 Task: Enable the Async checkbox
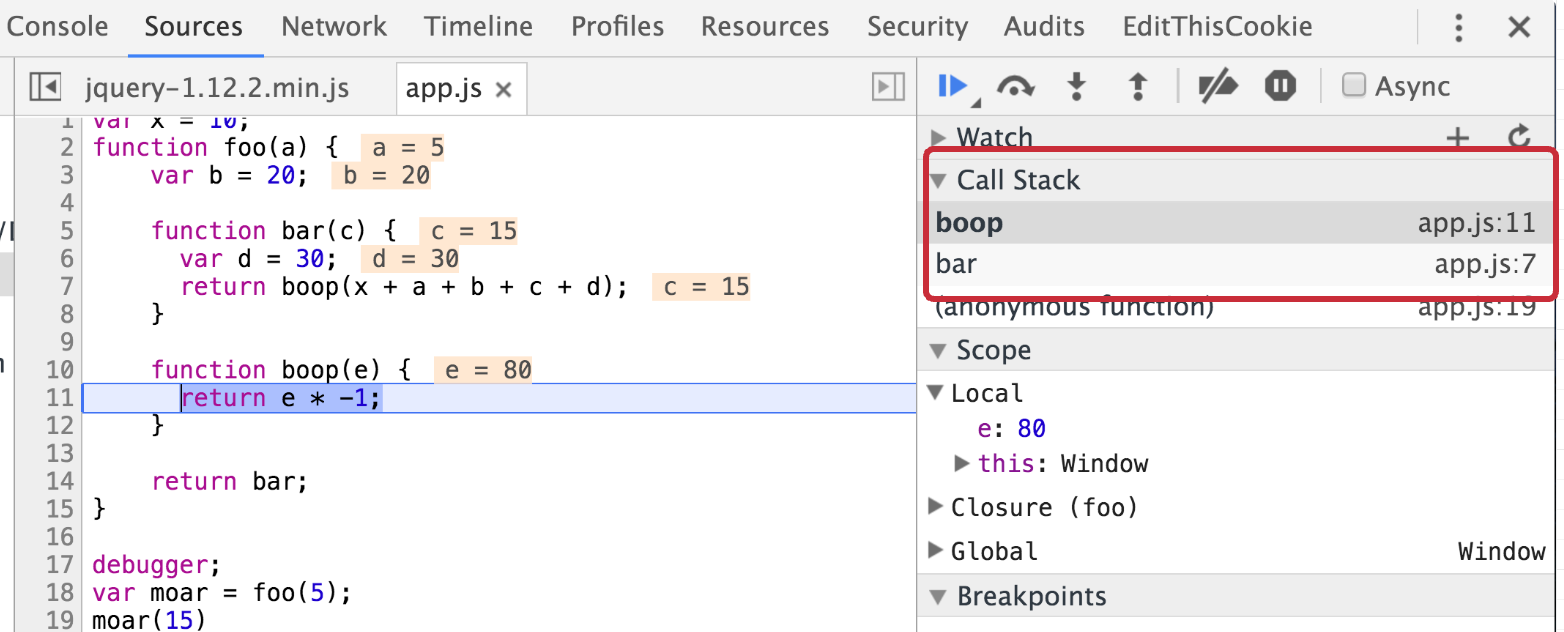1354,86
